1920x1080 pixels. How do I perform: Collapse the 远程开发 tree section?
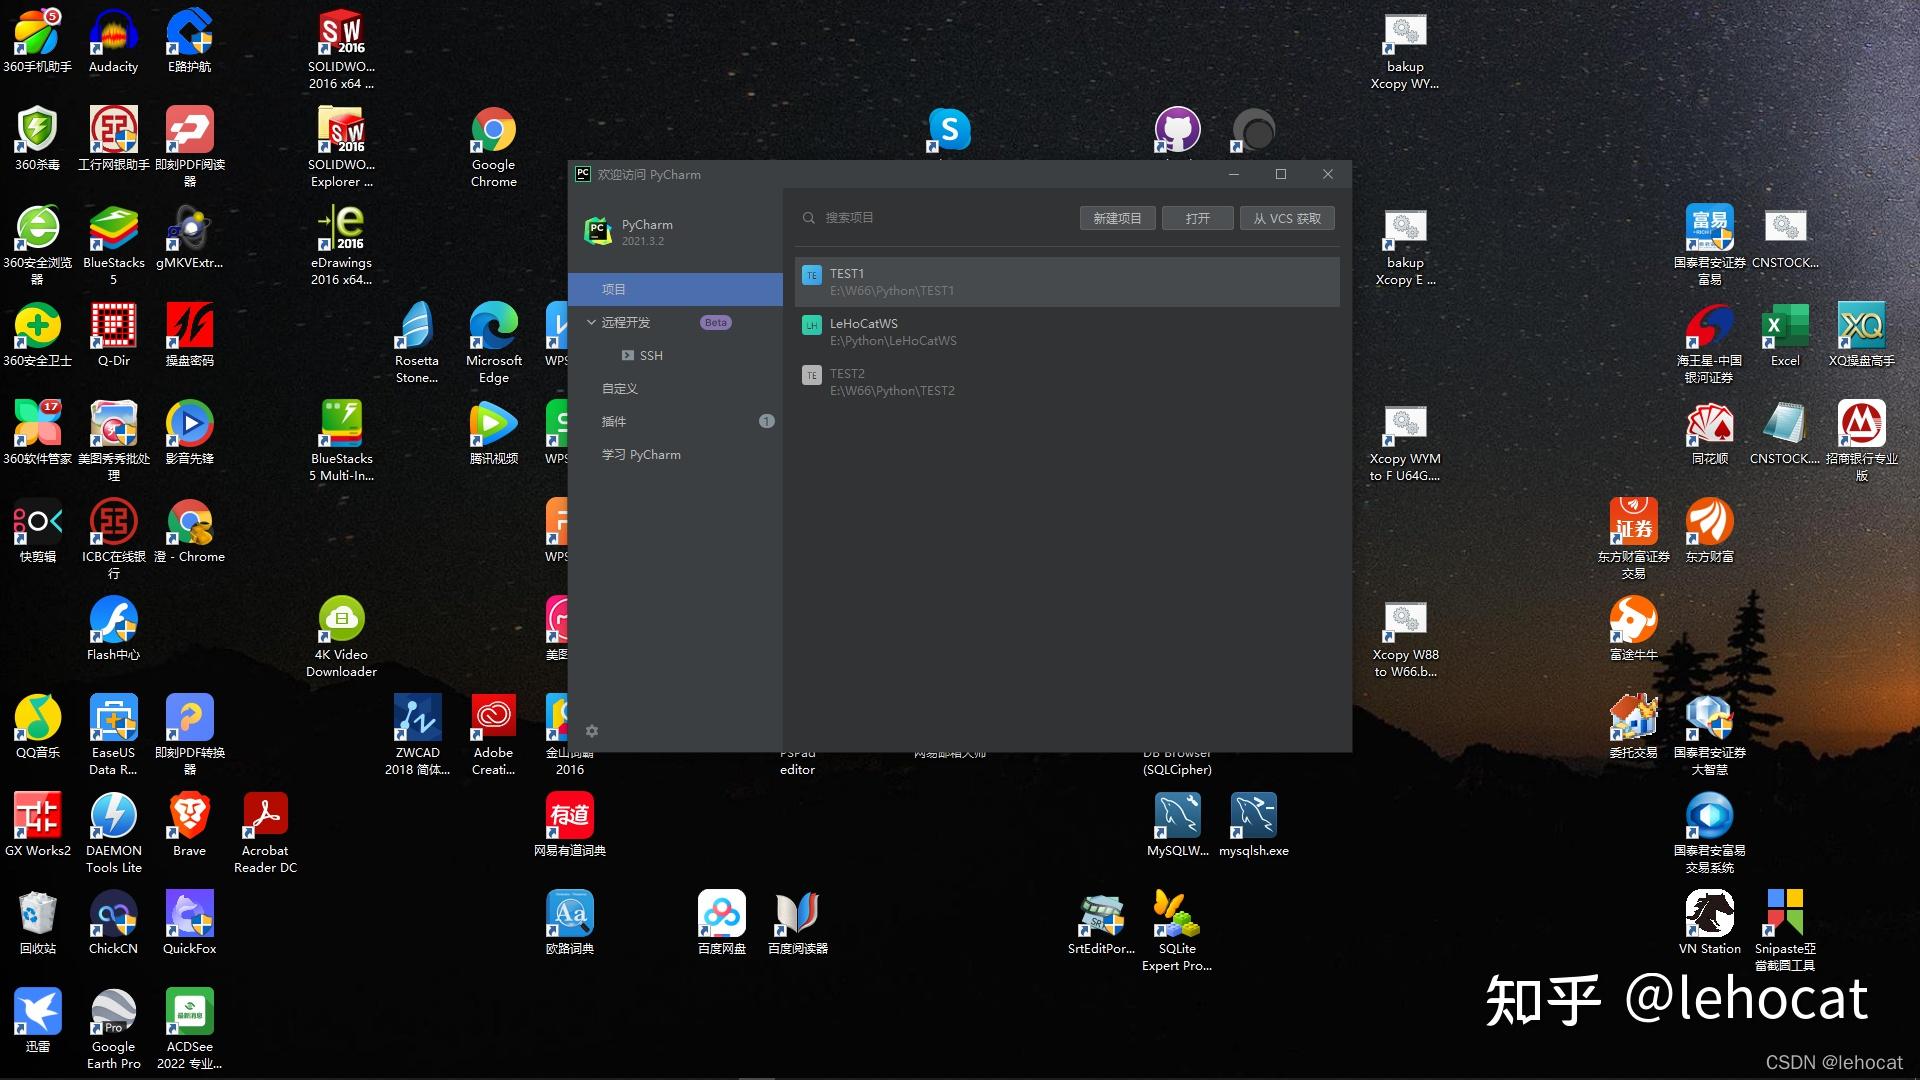coord(591,322)
